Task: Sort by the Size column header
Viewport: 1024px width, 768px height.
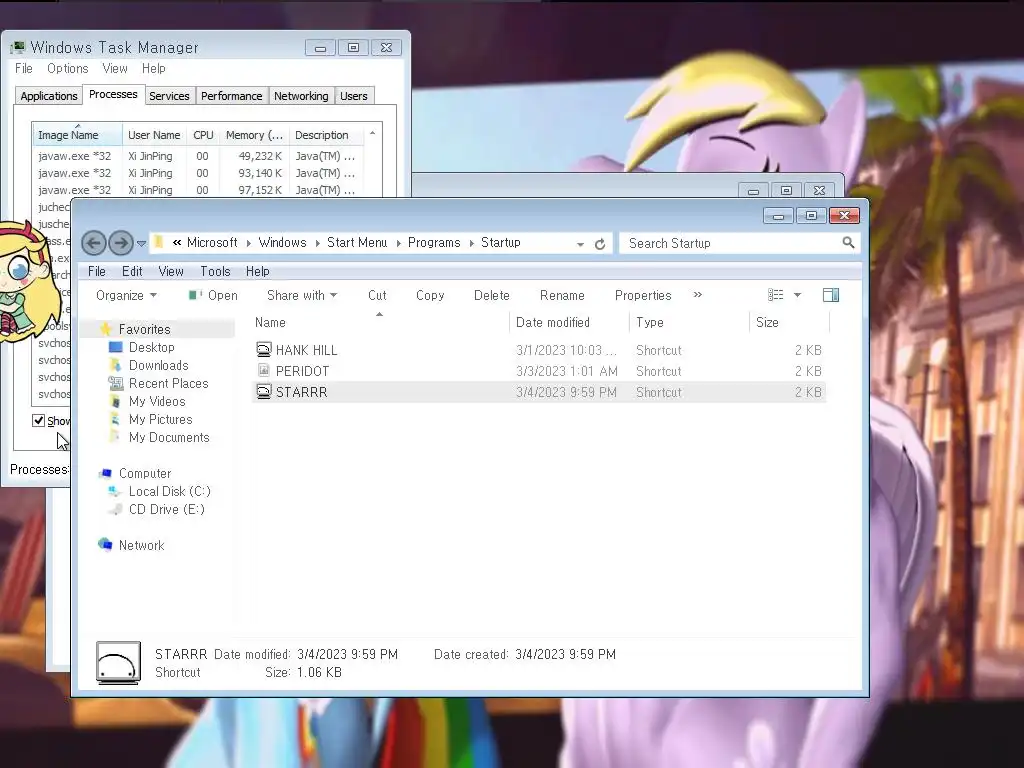Action: pos(790,322)
